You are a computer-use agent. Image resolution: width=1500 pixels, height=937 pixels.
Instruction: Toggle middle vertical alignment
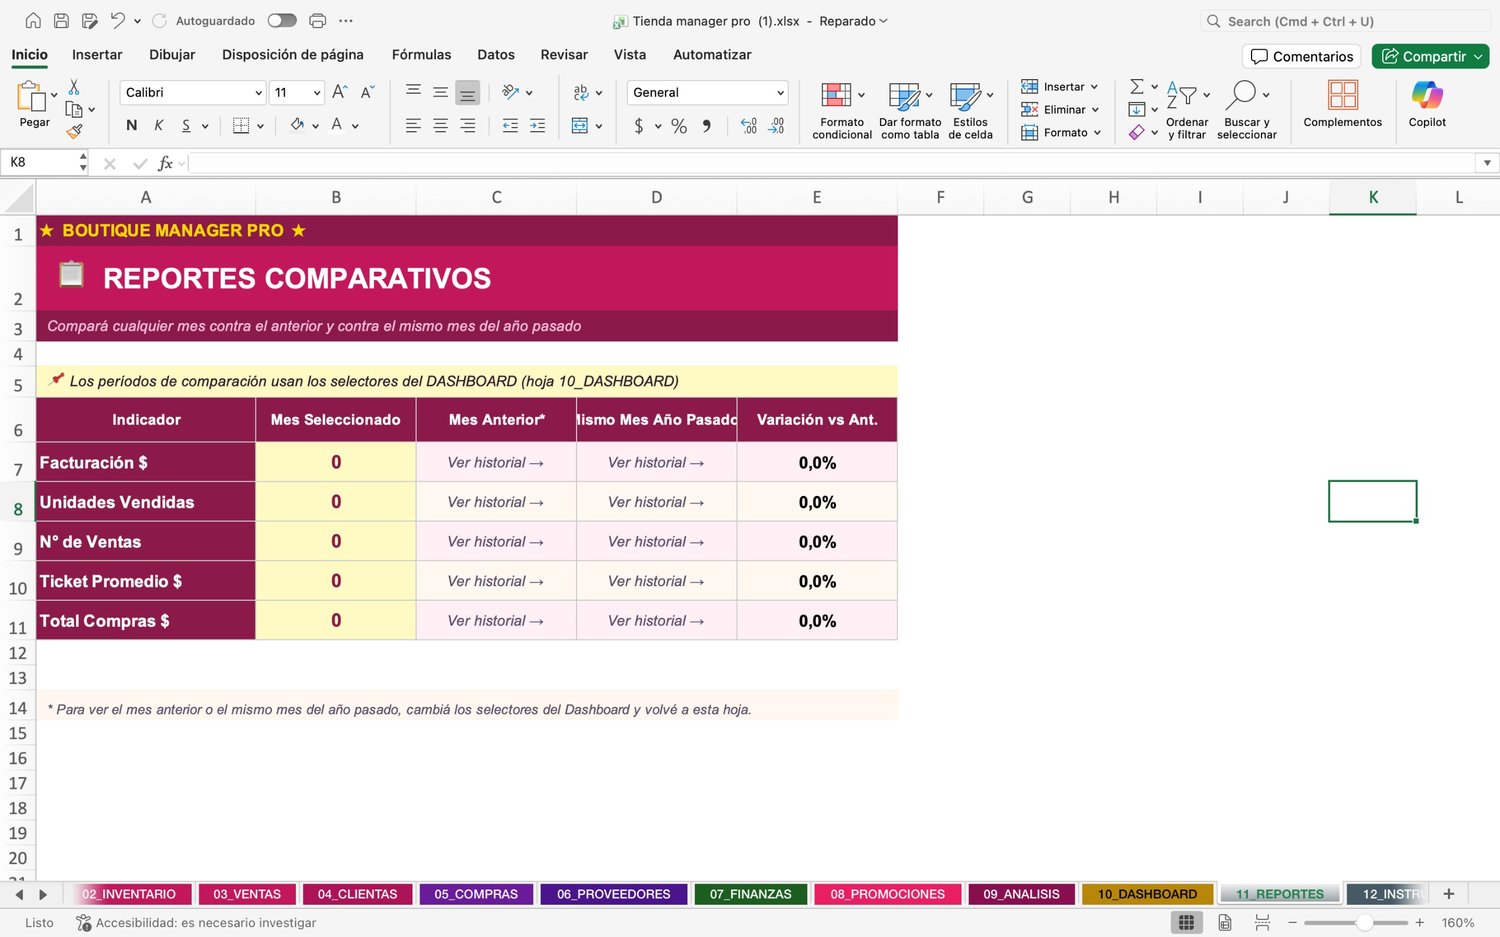pyautogui.click(x=440, y=92)
